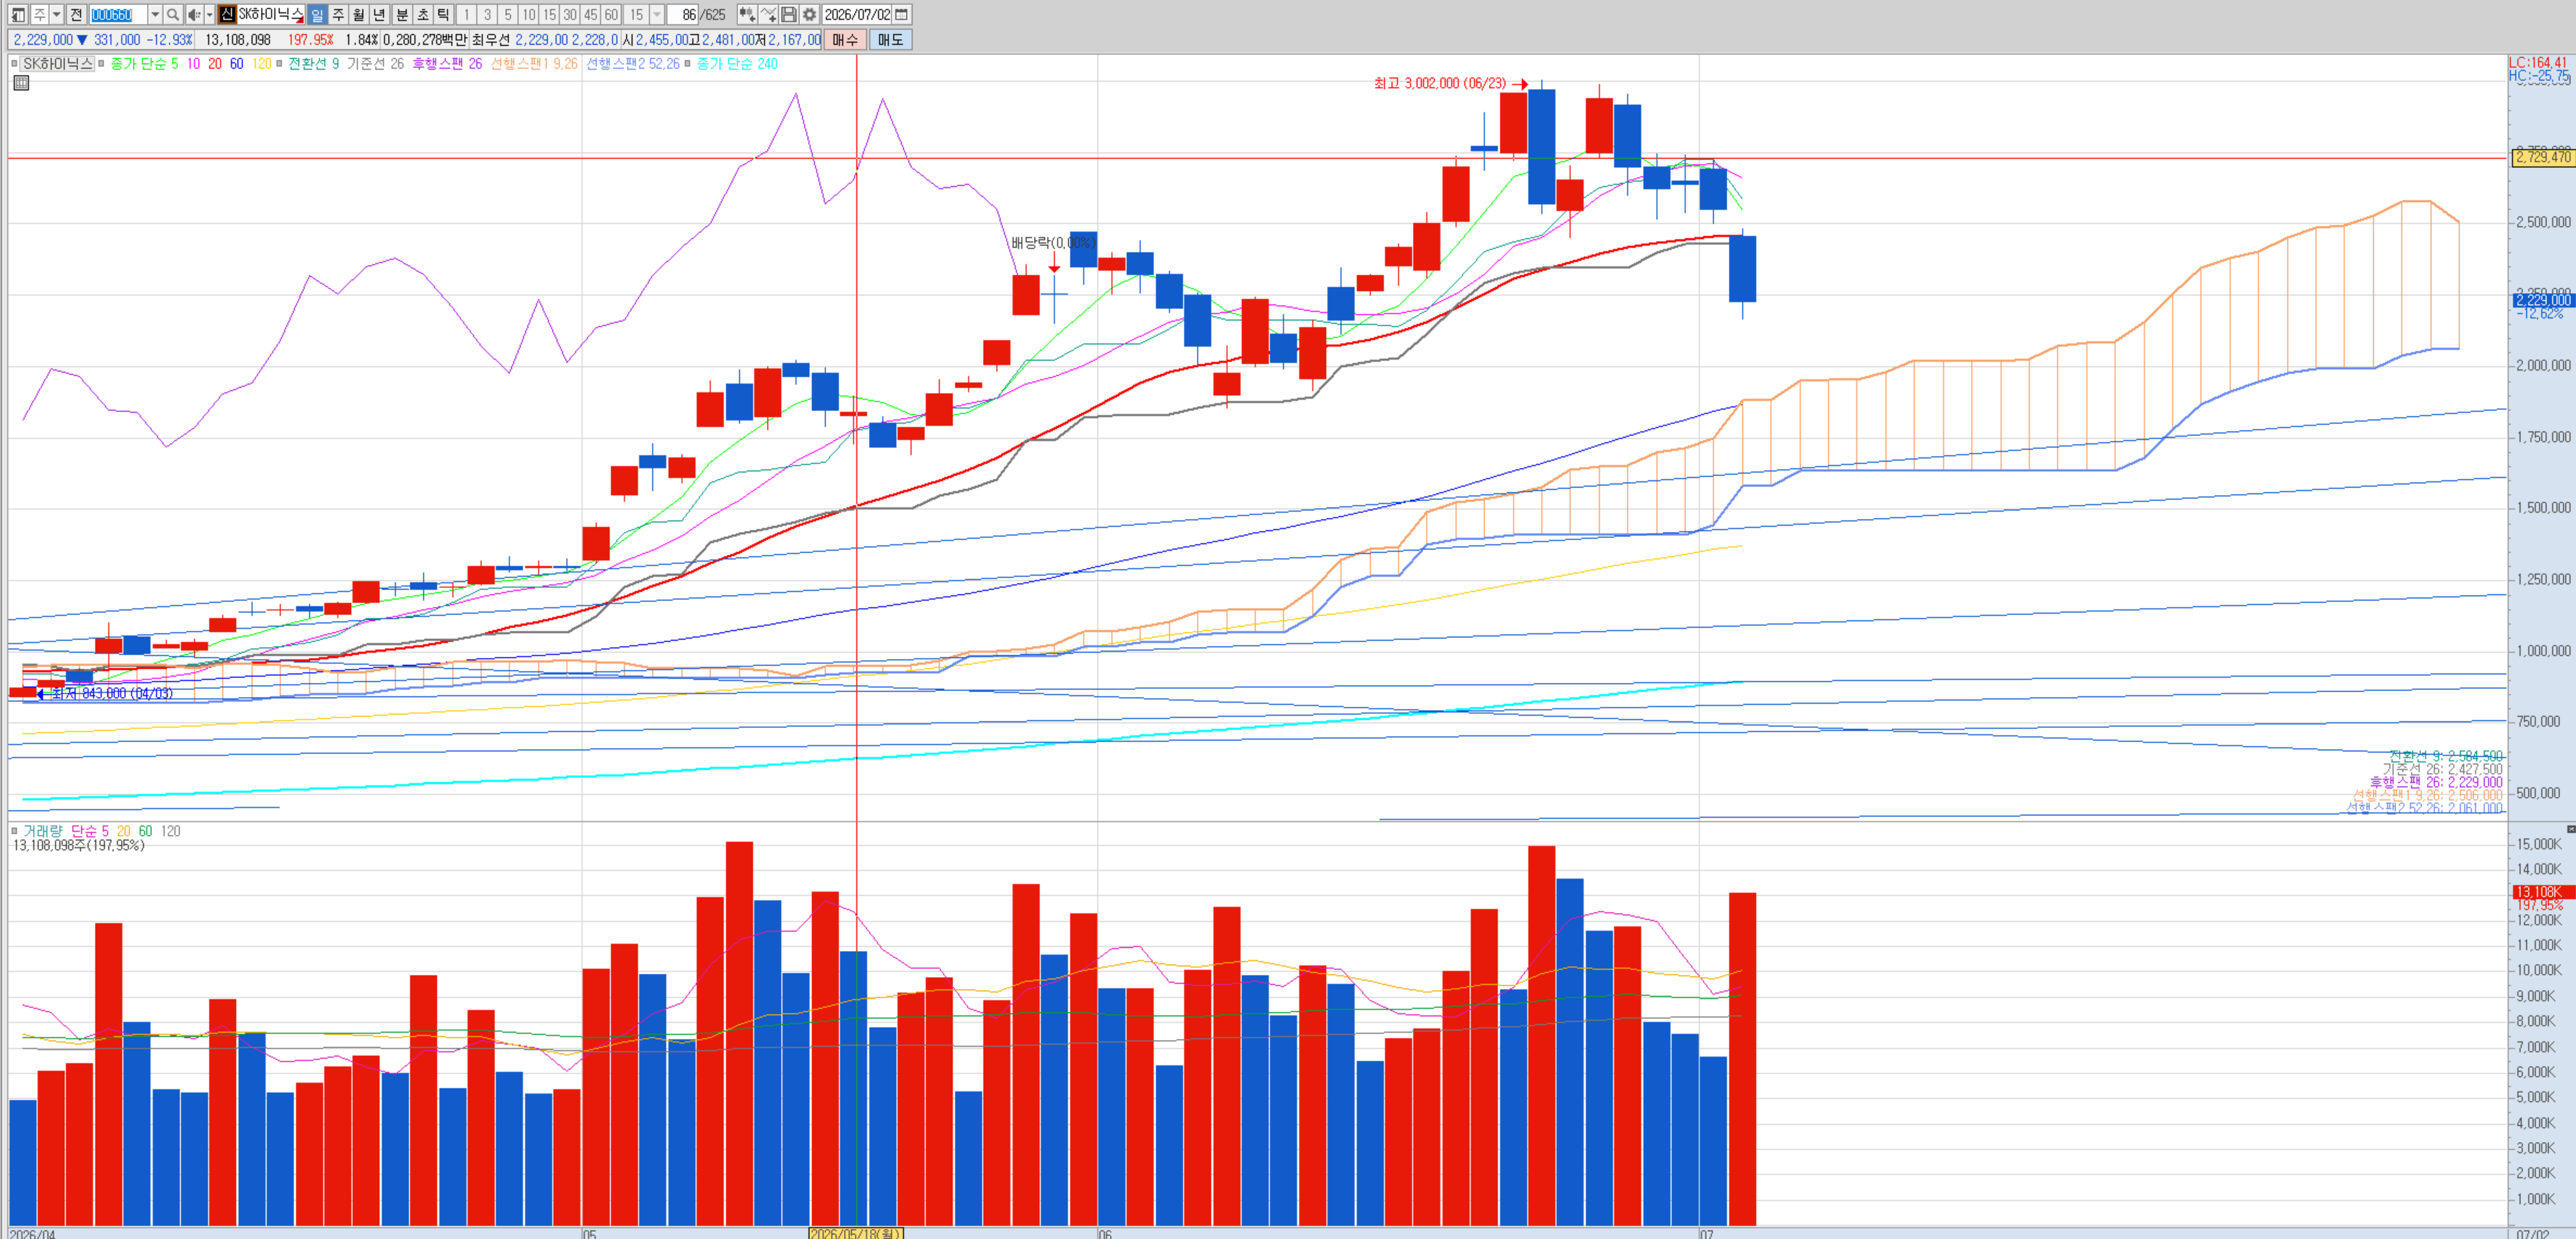Open the 주 market type dropdown arrow
The height and width of the screenshot is (1239, 2576).
(x=57, y=14)
